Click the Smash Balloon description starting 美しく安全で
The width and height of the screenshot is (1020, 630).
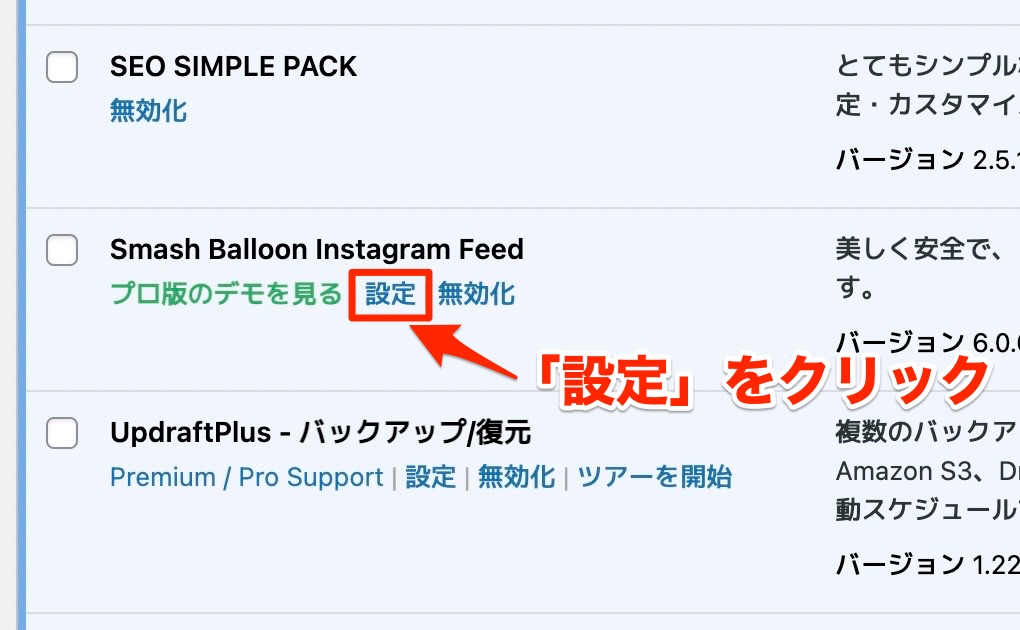click(928, 267)
